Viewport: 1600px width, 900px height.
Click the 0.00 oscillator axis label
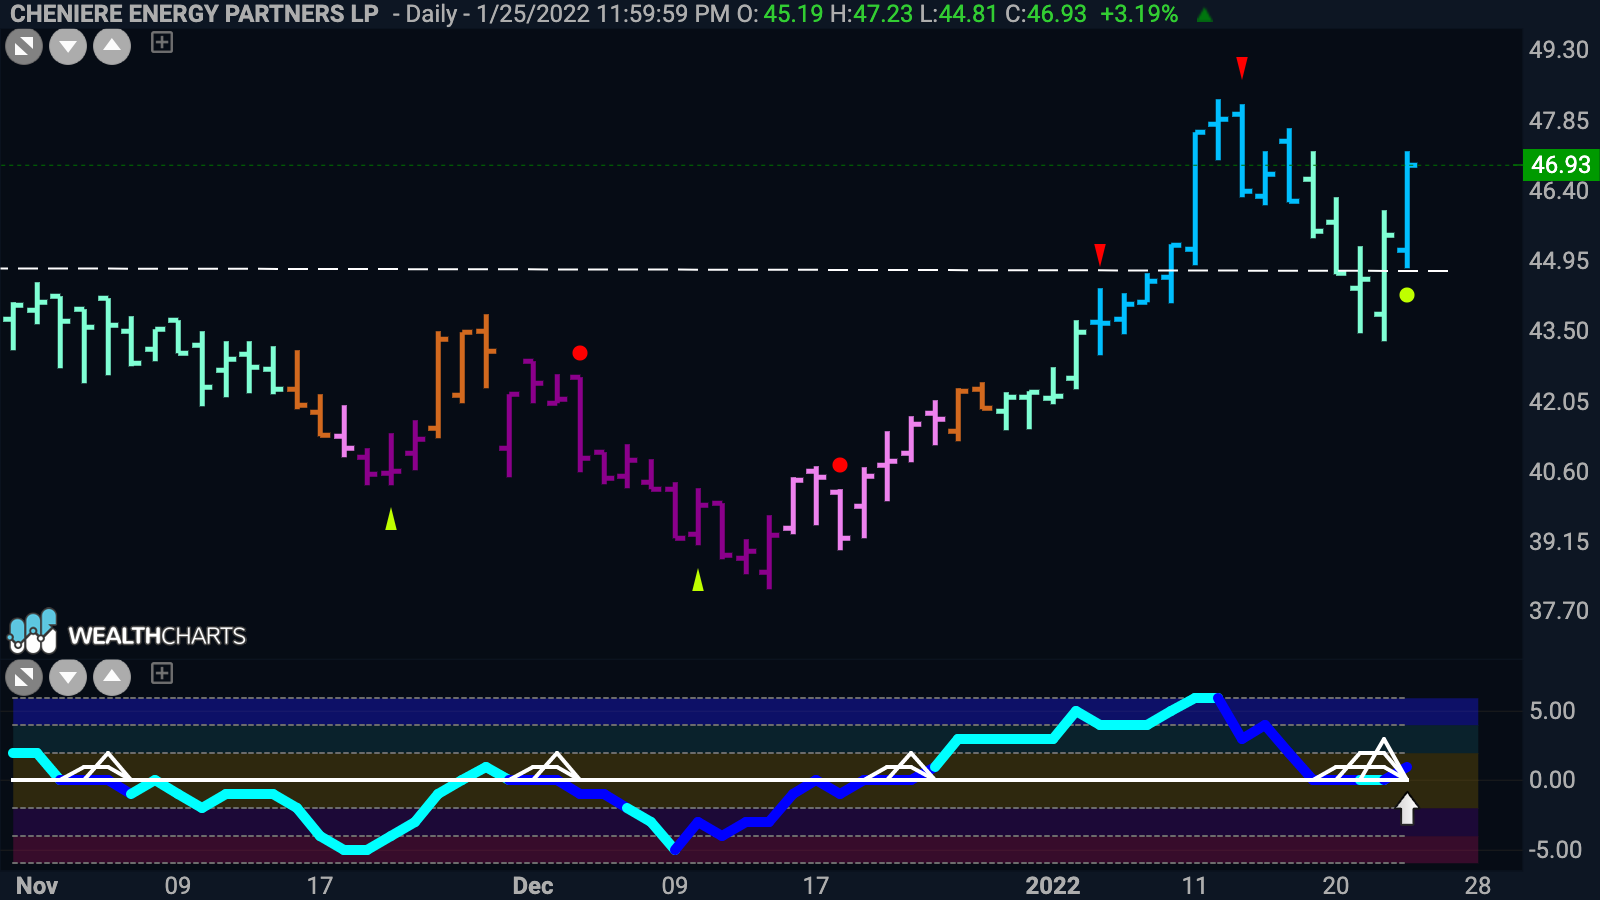tap(1552, 780)
